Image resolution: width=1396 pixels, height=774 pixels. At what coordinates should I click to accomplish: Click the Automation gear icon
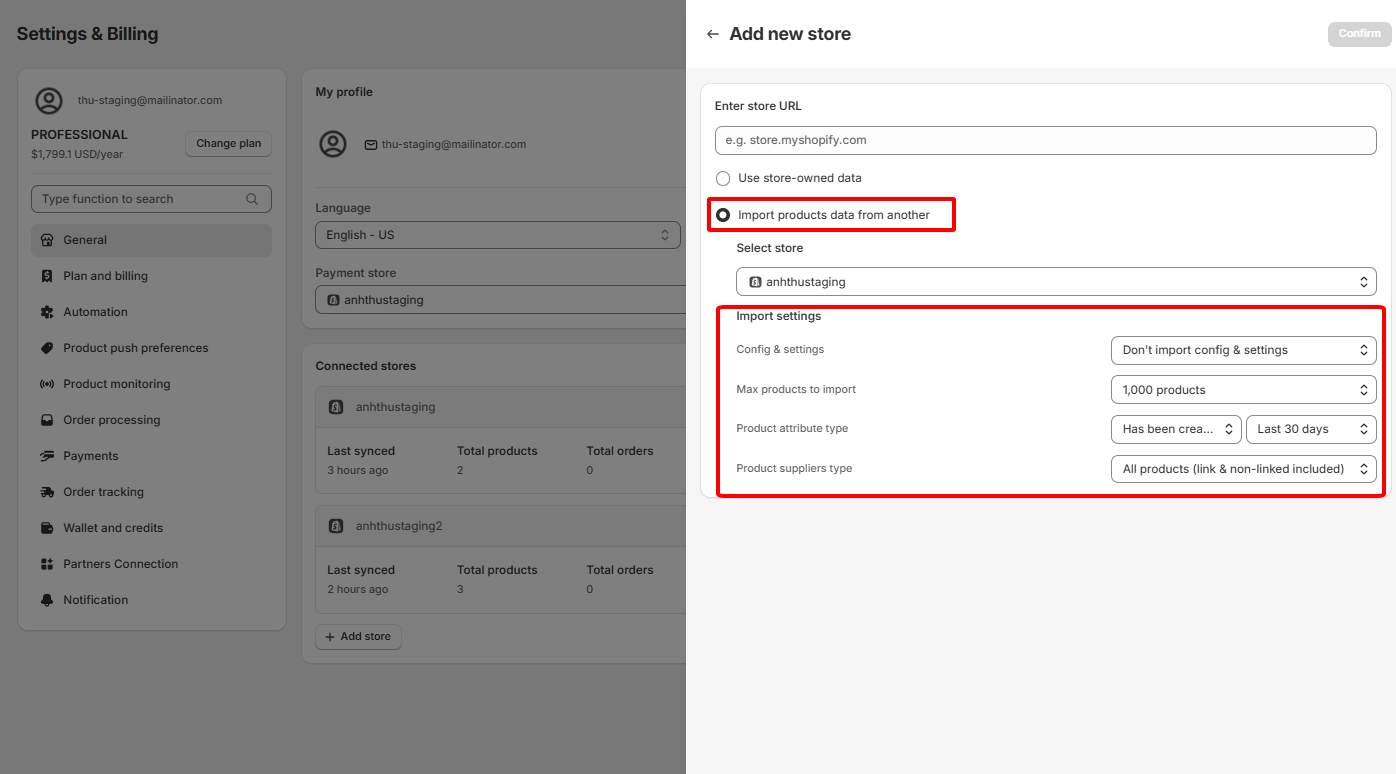coord(47,312)
